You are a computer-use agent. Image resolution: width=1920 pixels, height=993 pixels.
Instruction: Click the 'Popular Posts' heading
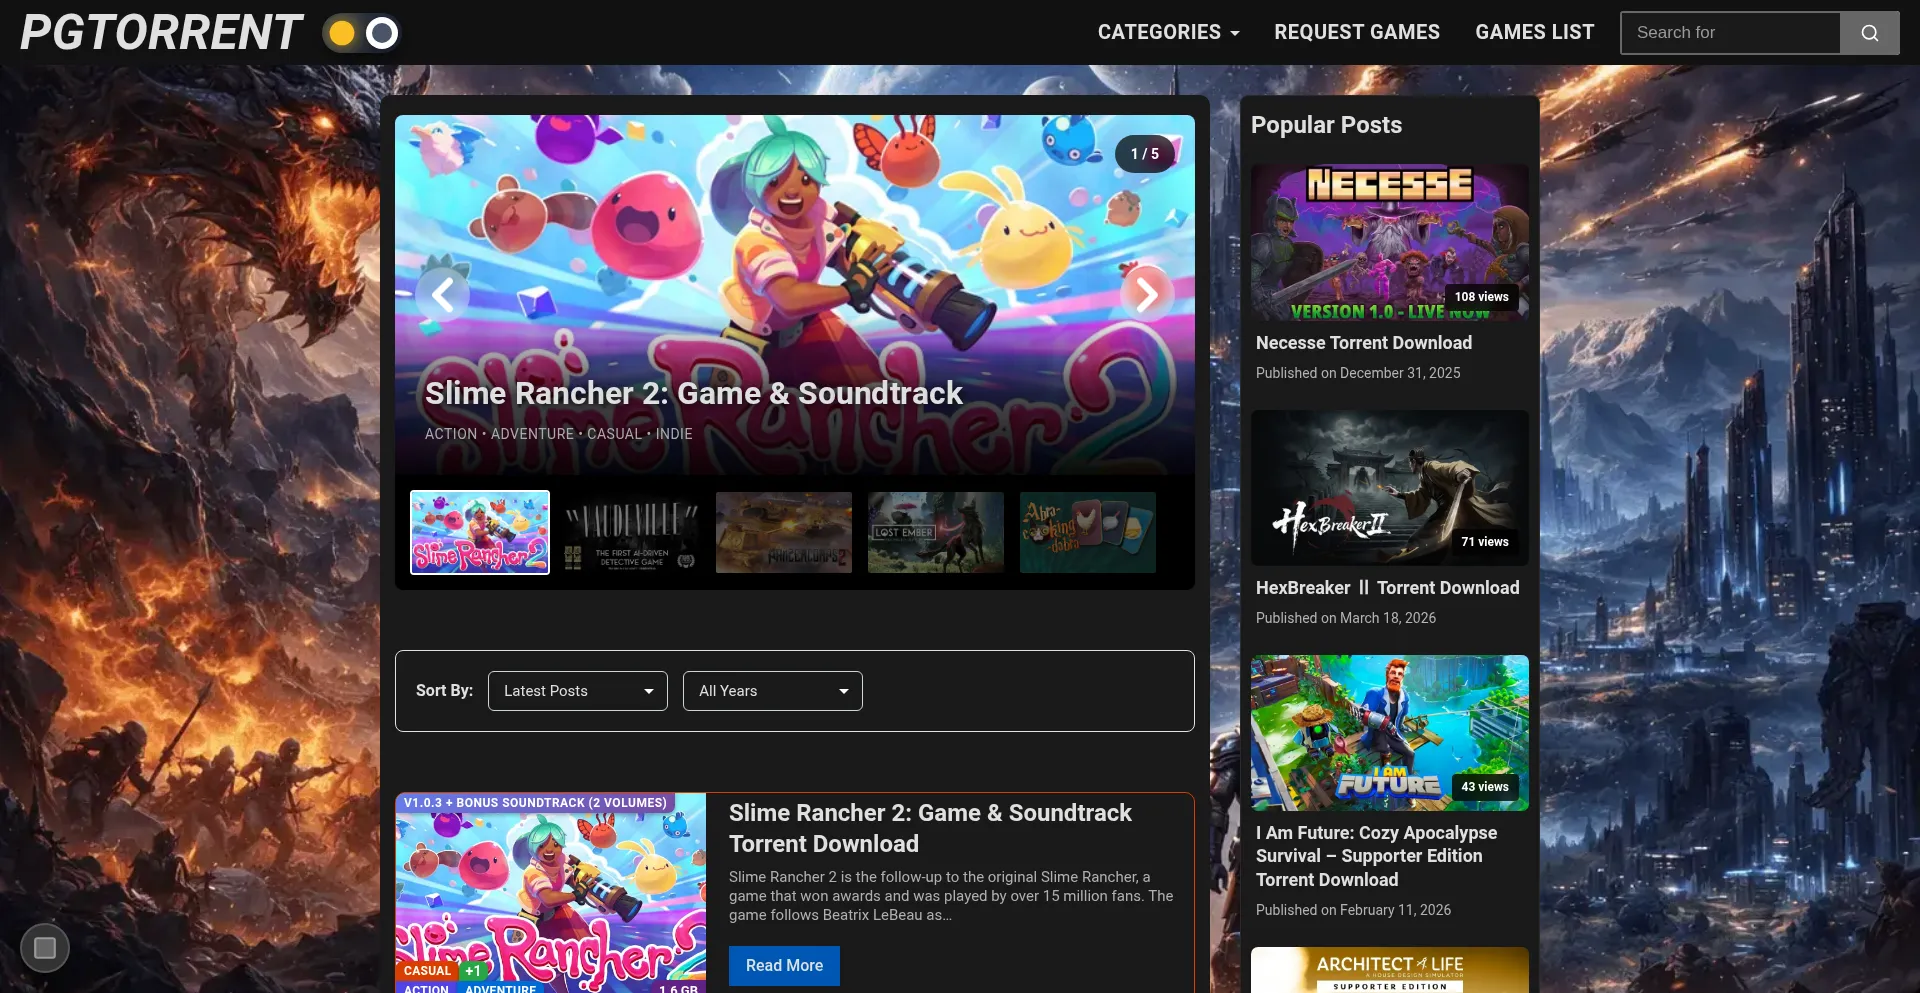1326,125
